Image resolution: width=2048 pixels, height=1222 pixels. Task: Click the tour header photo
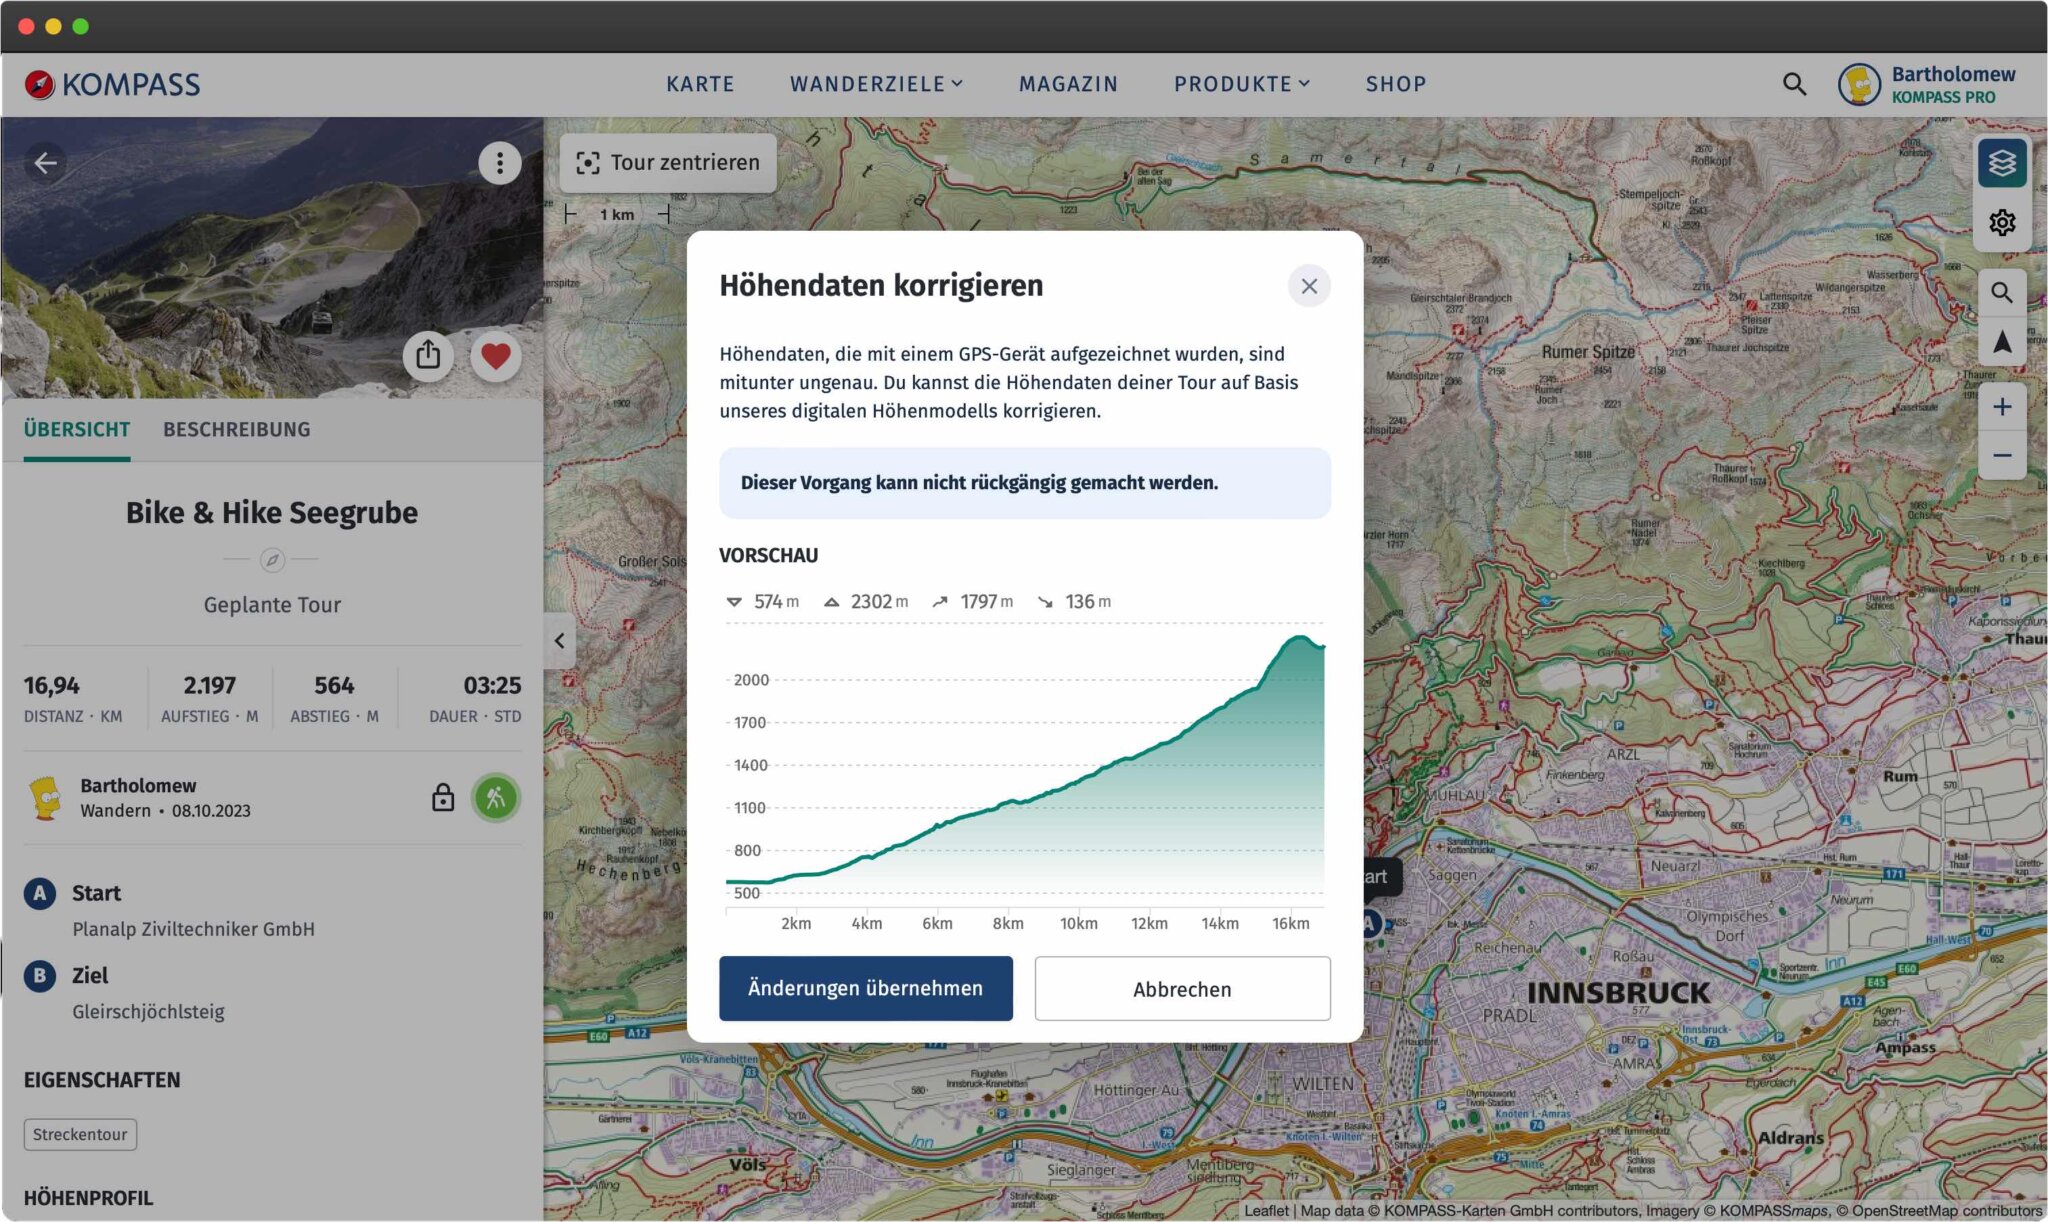tap(272, 258)
